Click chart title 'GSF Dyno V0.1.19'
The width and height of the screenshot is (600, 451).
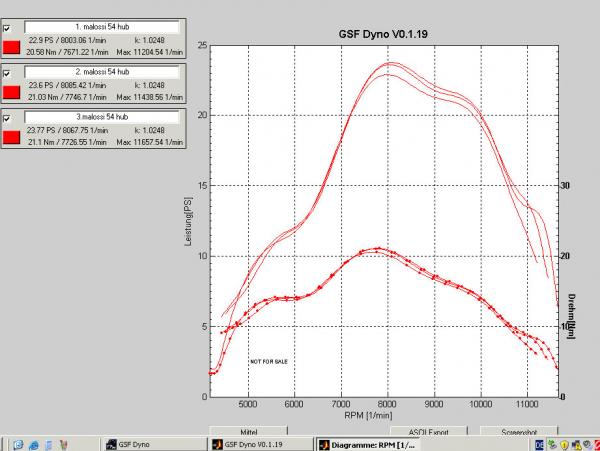click(x=383, y=34)
